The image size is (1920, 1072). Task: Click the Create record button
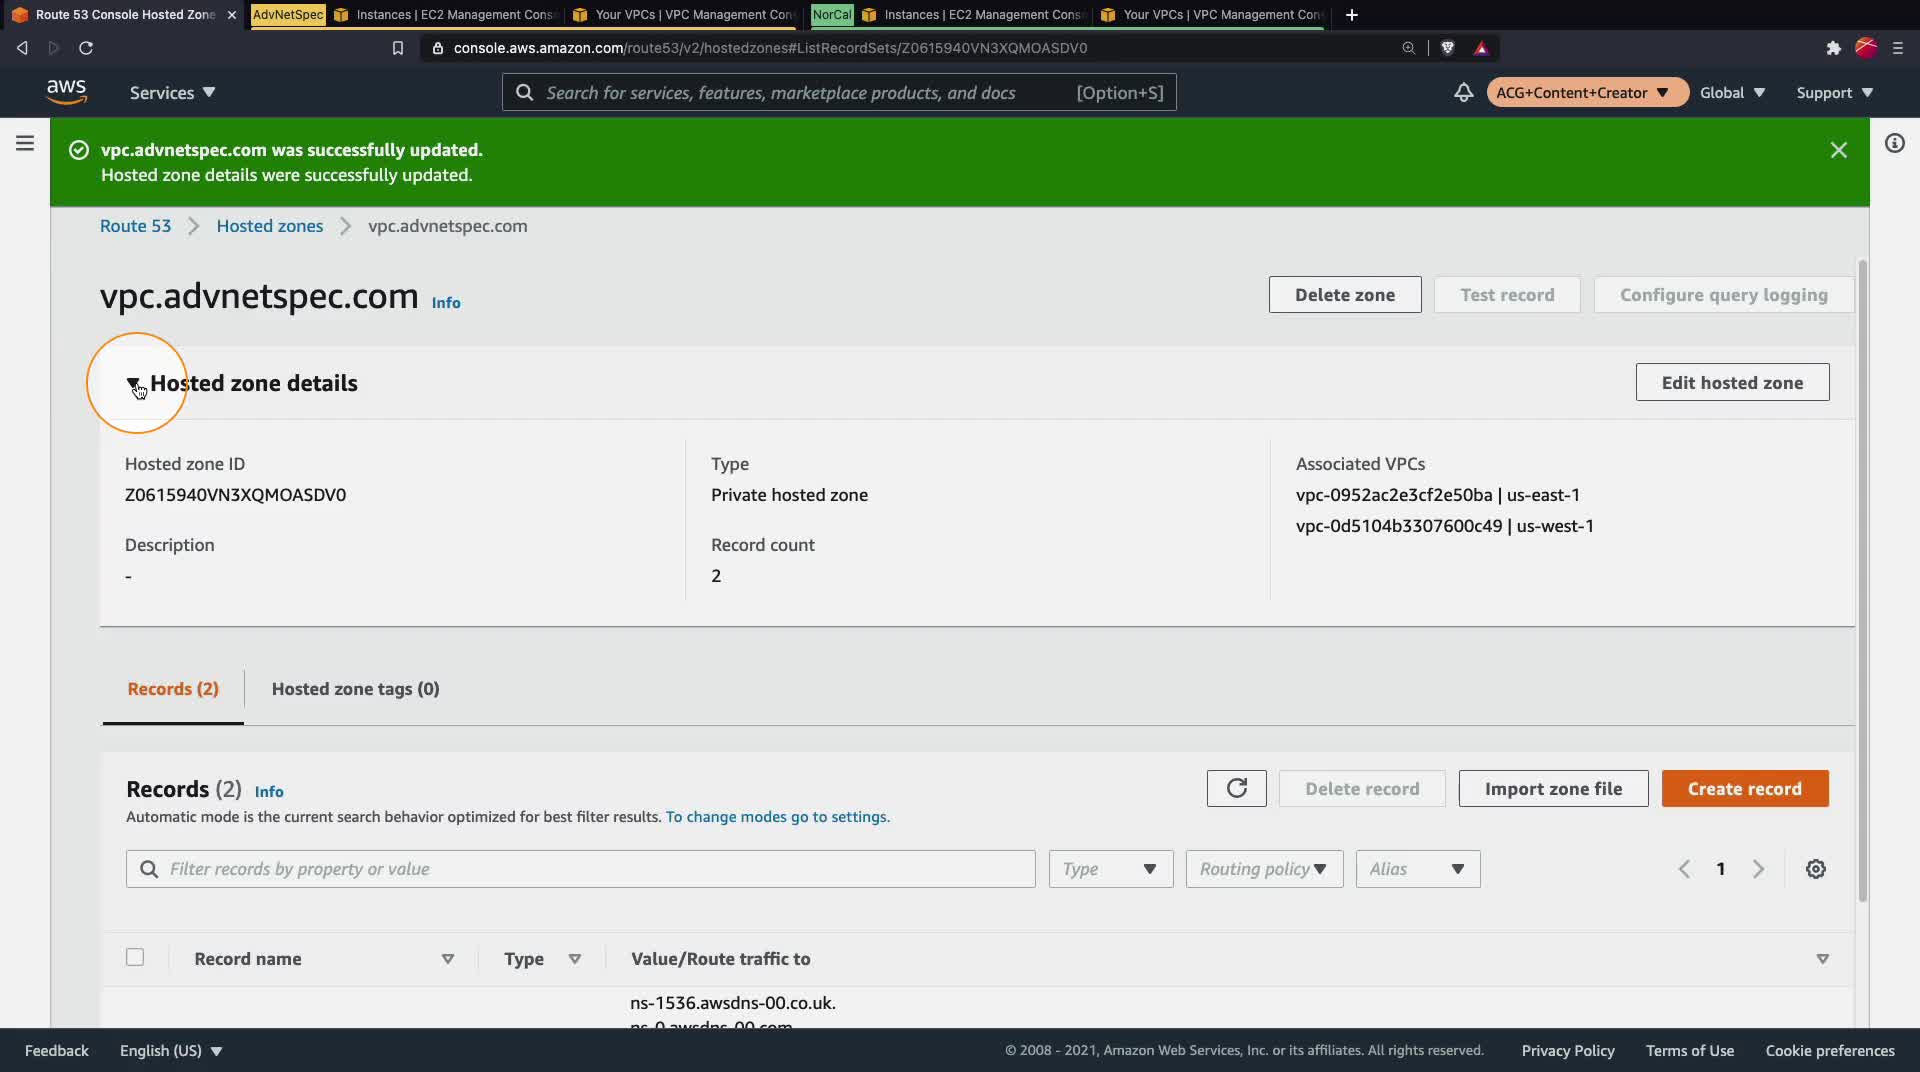click(1745, 788)
